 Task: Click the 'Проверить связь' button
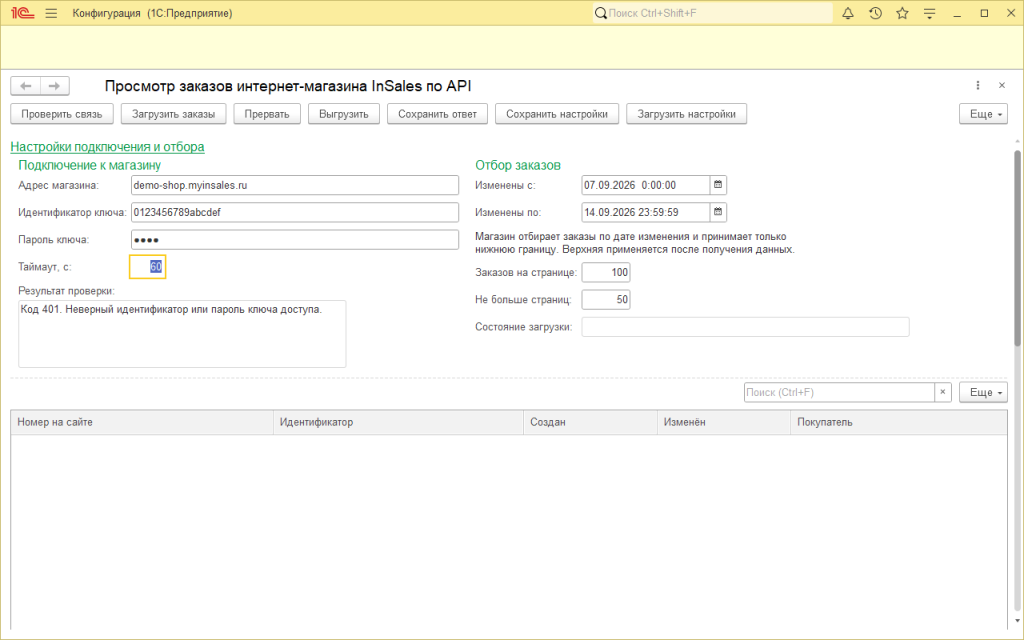[62, 114]
